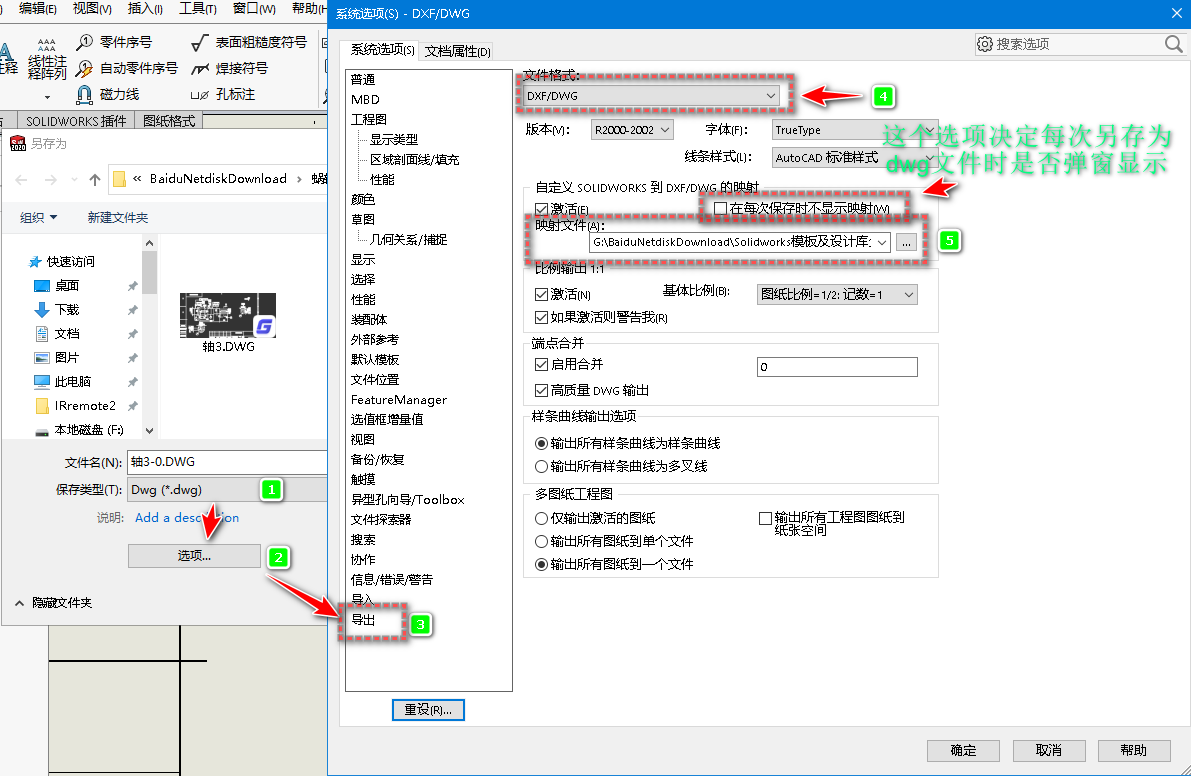
Task: Select Documents (文档) in sidebar
Action: click(x=67, y=333)
